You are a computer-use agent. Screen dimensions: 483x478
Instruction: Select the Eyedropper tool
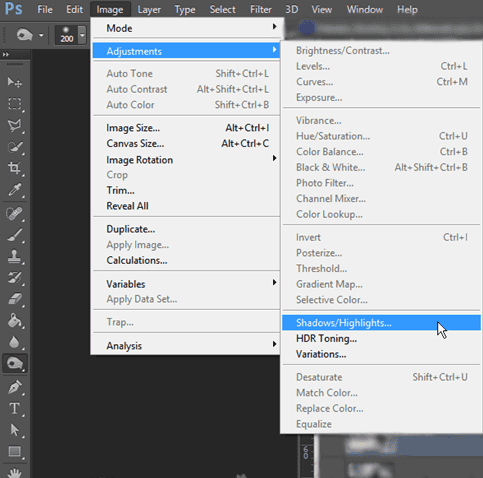[x=14, y=189]
